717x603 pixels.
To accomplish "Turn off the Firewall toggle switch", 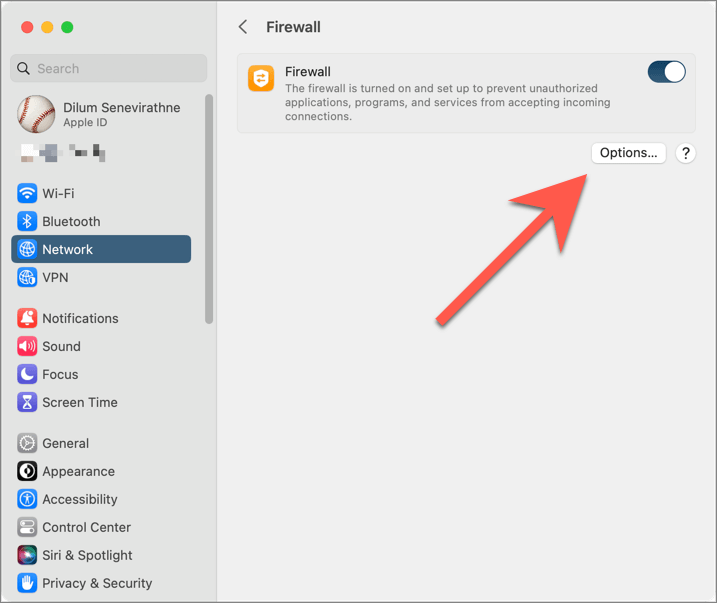I will click(x=666, y=72).
